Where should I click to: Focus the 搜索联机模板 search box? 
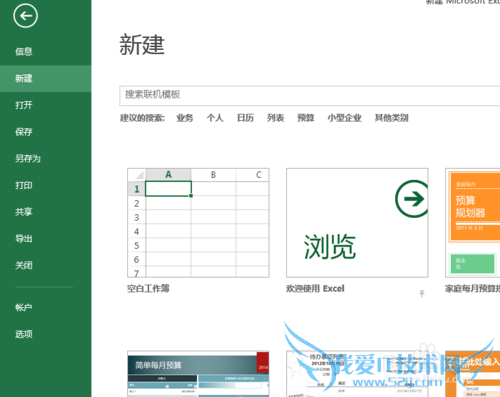coord(310,96)
